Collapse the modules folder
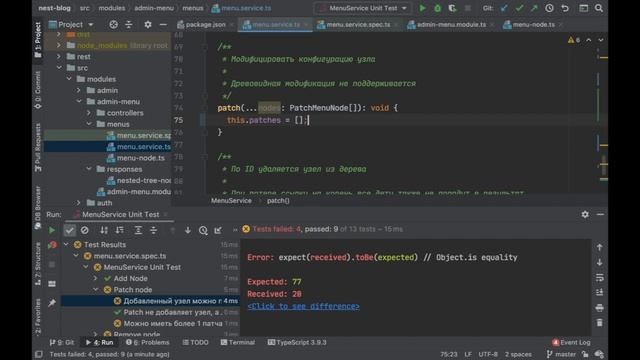 69,79
